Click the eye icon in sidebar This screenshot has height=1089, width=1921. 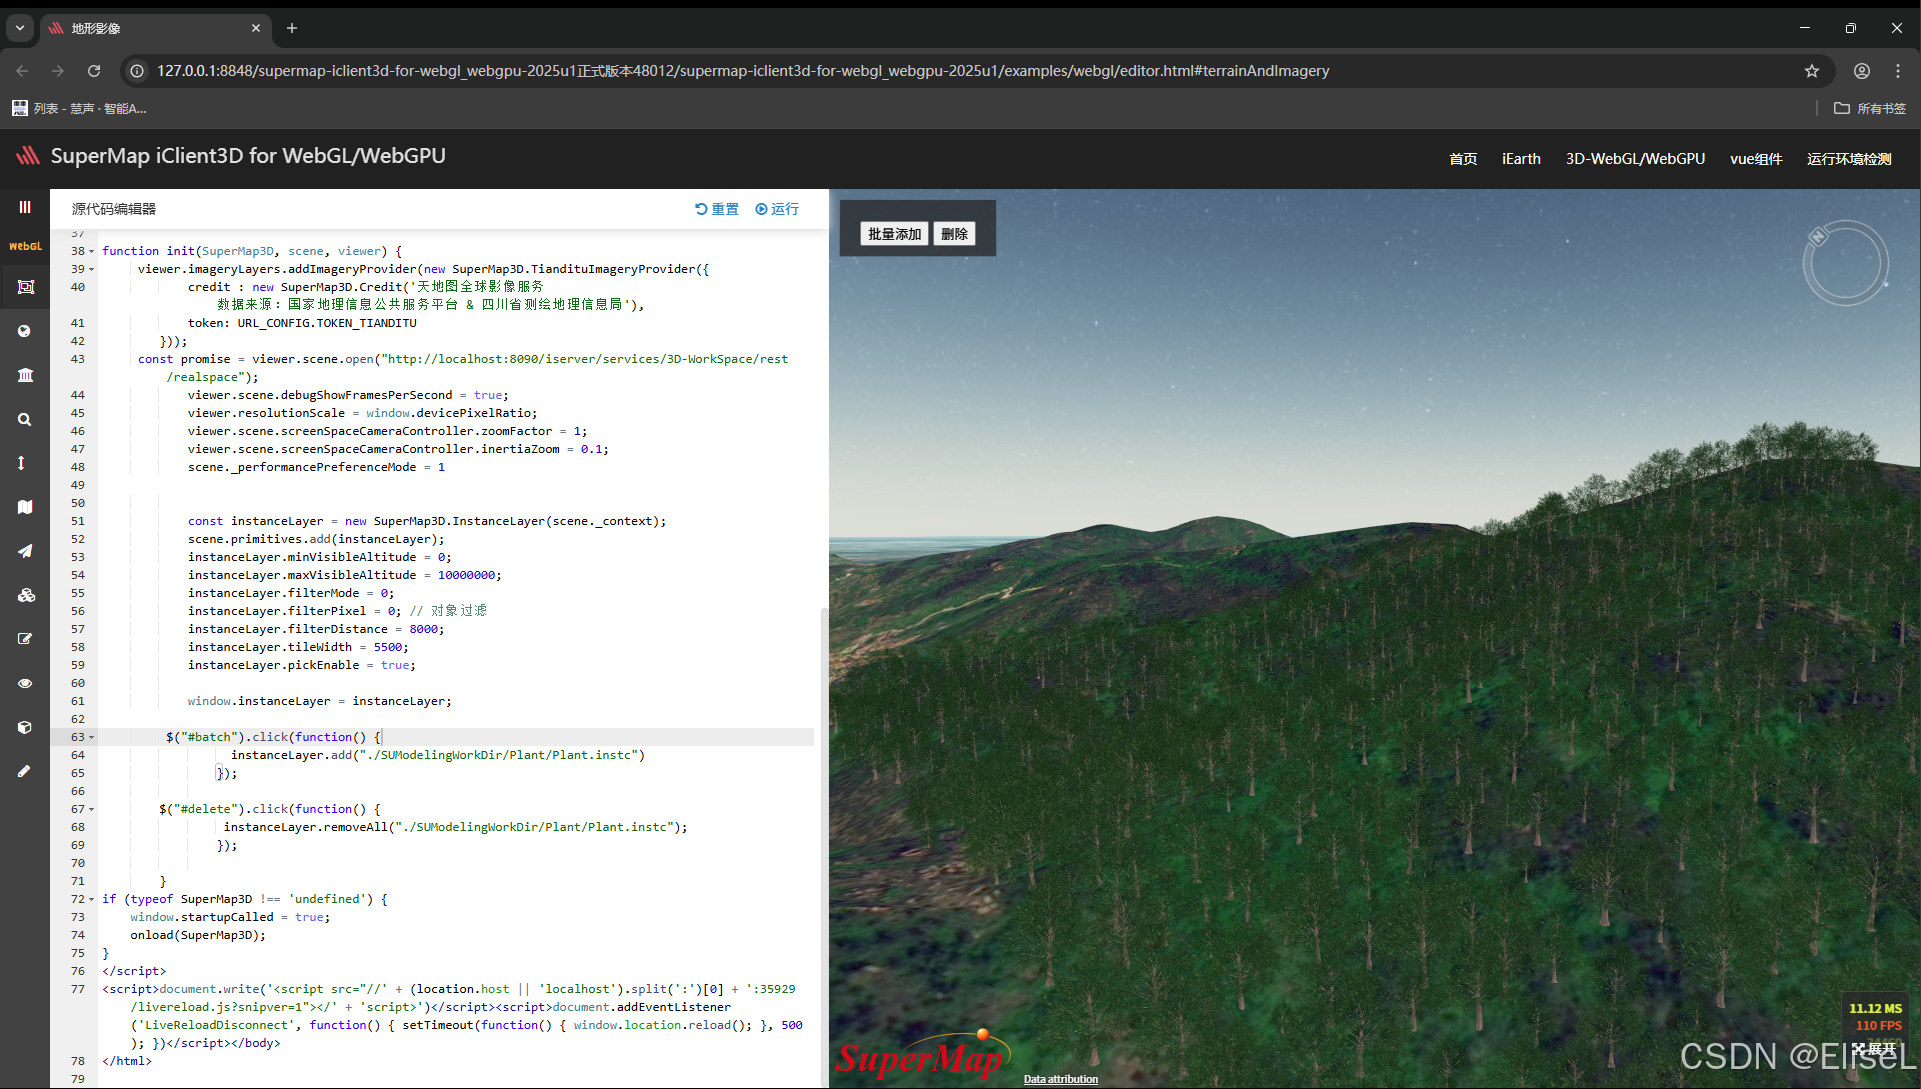[25, 683]
